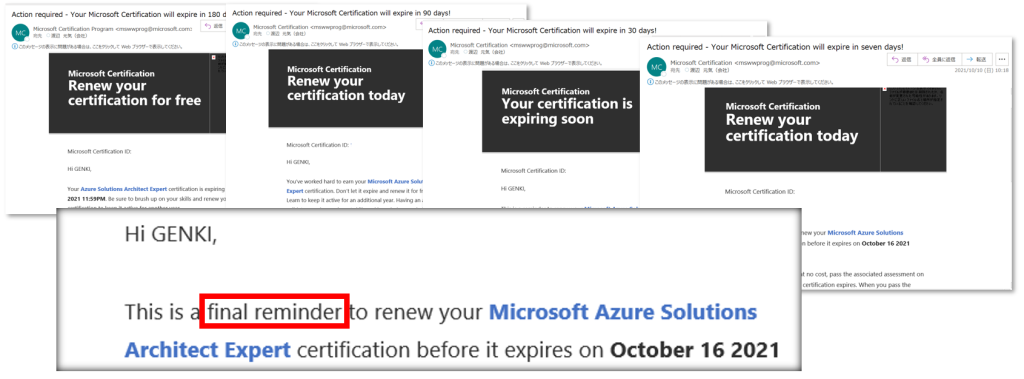Click the highlighted final reminder text

(x=275, y=312)
